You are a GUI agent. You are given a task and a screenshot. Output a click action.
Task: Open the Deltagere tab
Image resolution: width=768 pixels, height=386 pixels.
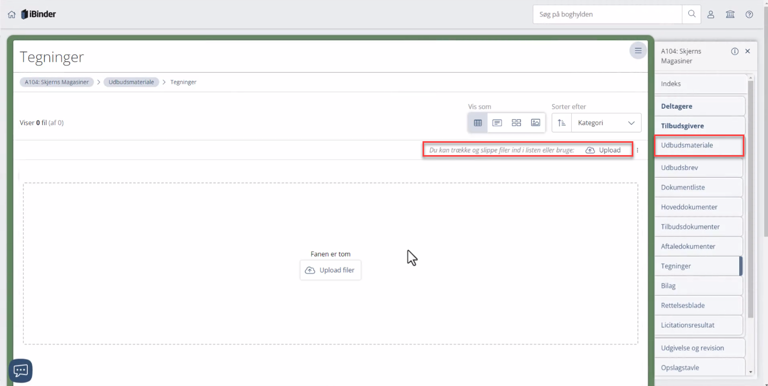[x=699, y=106]
